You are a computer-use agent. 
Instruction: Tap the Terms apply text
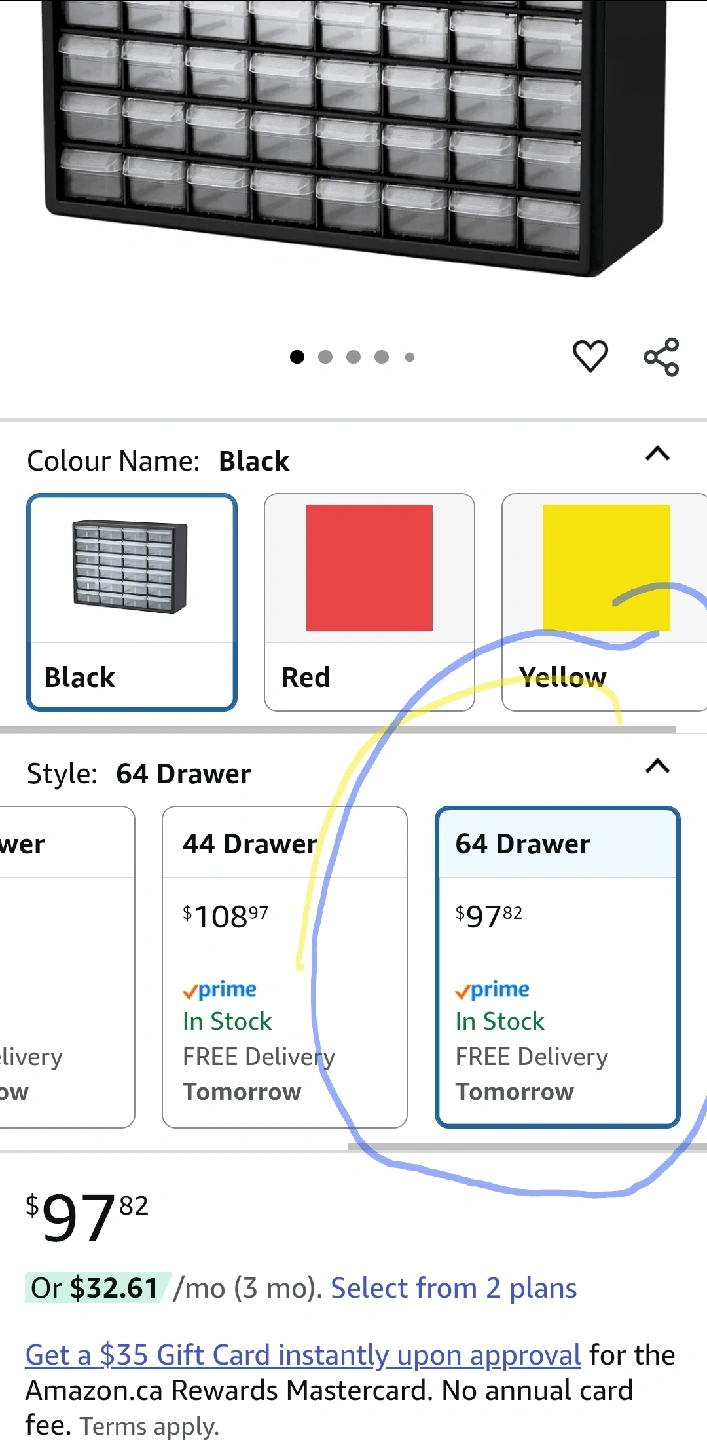pyautogui.click(x=149, y=1426)
